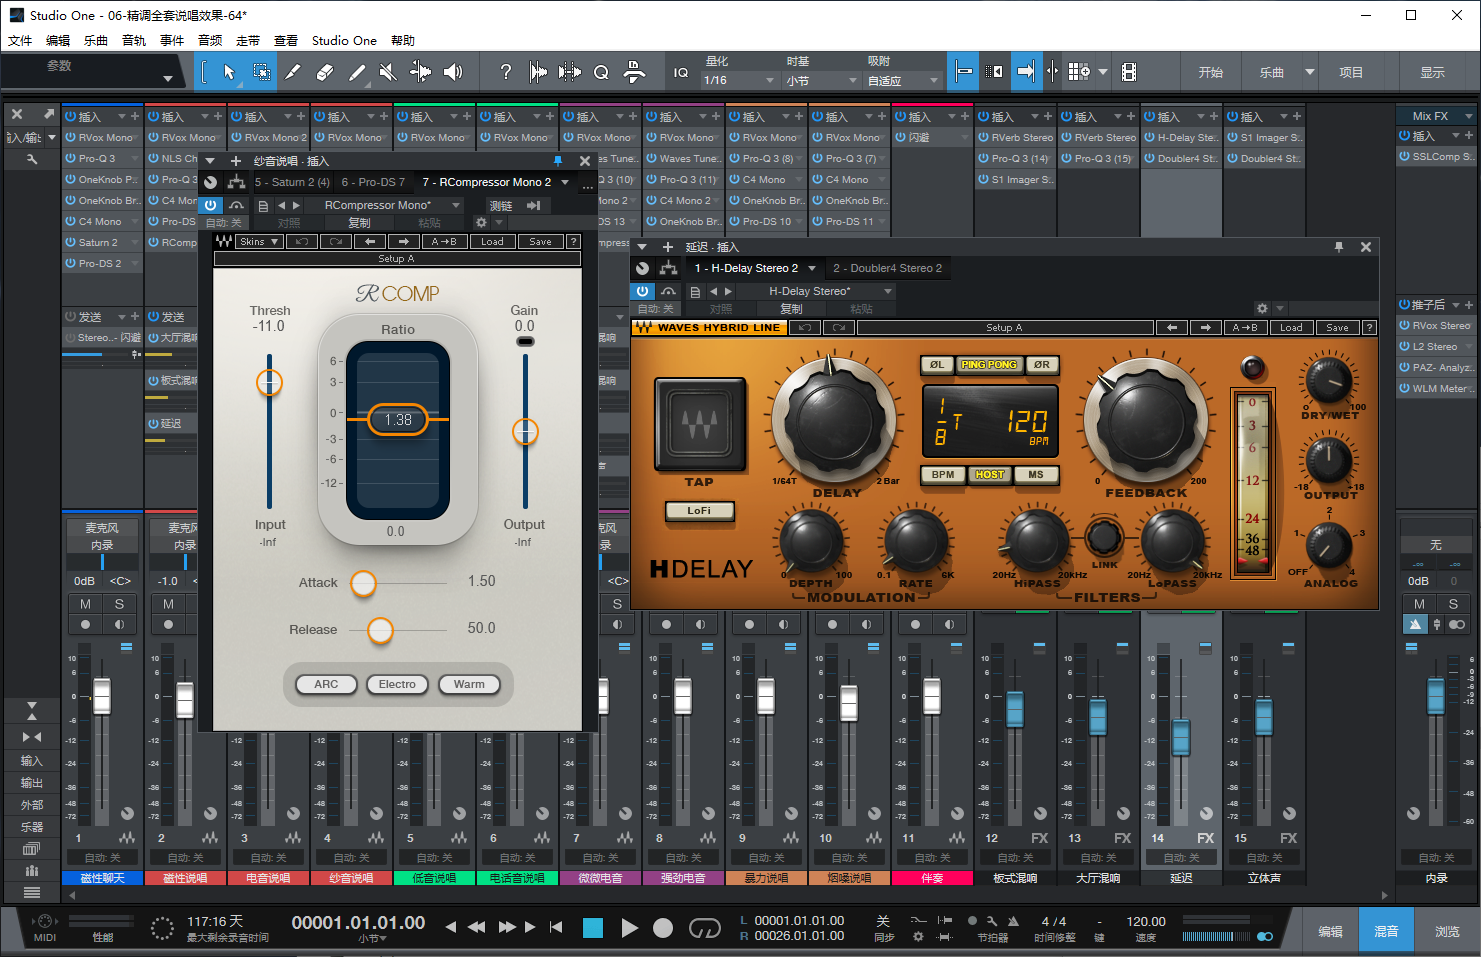
Task: Switch RComp to Warm mode
Action: click(469, 685)
